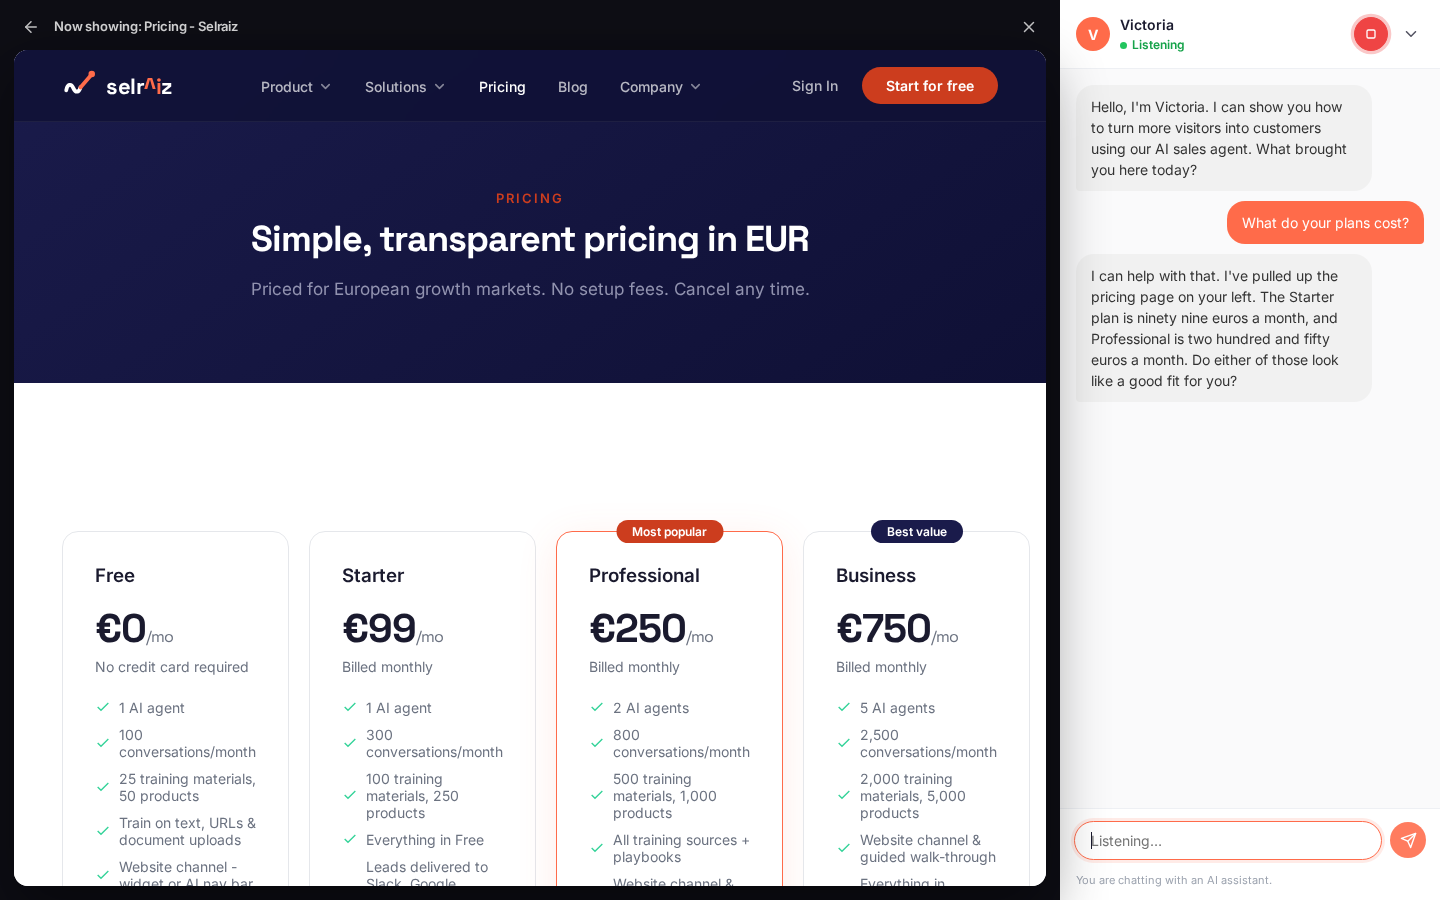1440x900 pixels.
Task: Expand the Company menu
Action: pos(660,87)
